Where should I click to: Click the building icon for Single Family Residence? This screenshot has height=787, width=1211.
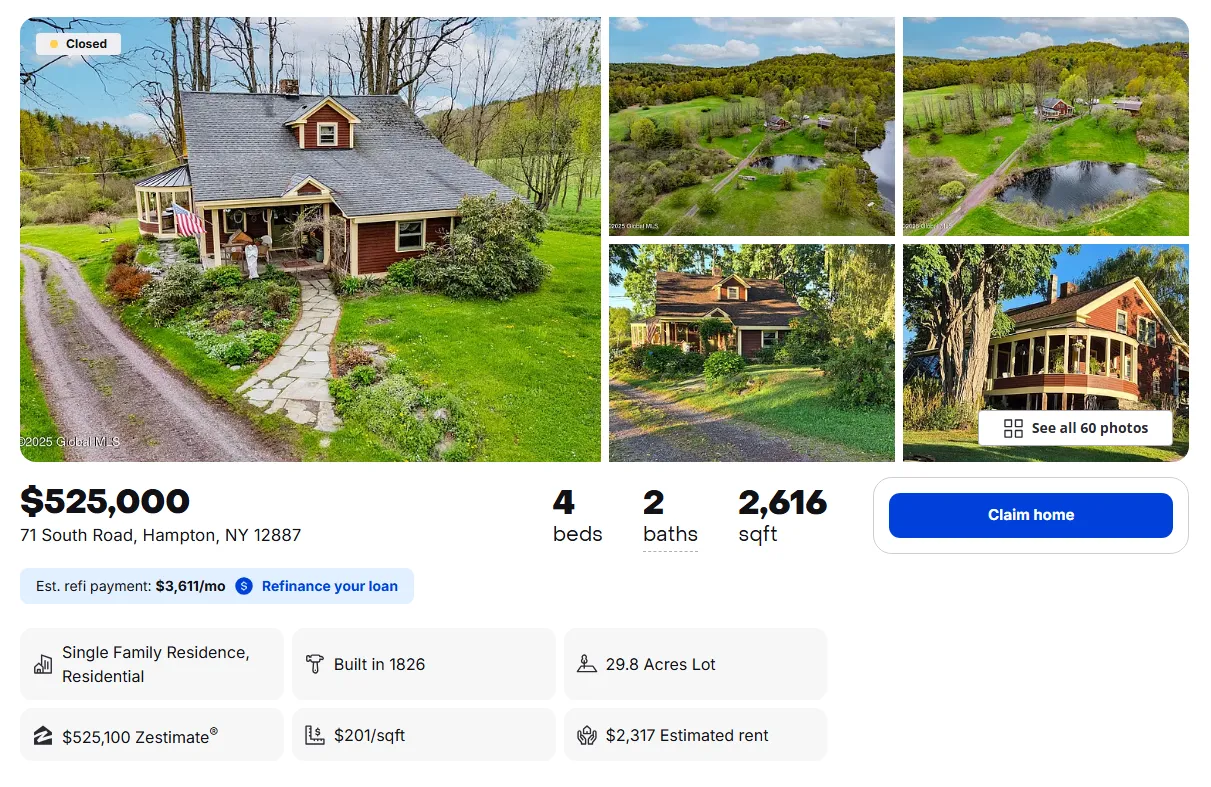43,664
